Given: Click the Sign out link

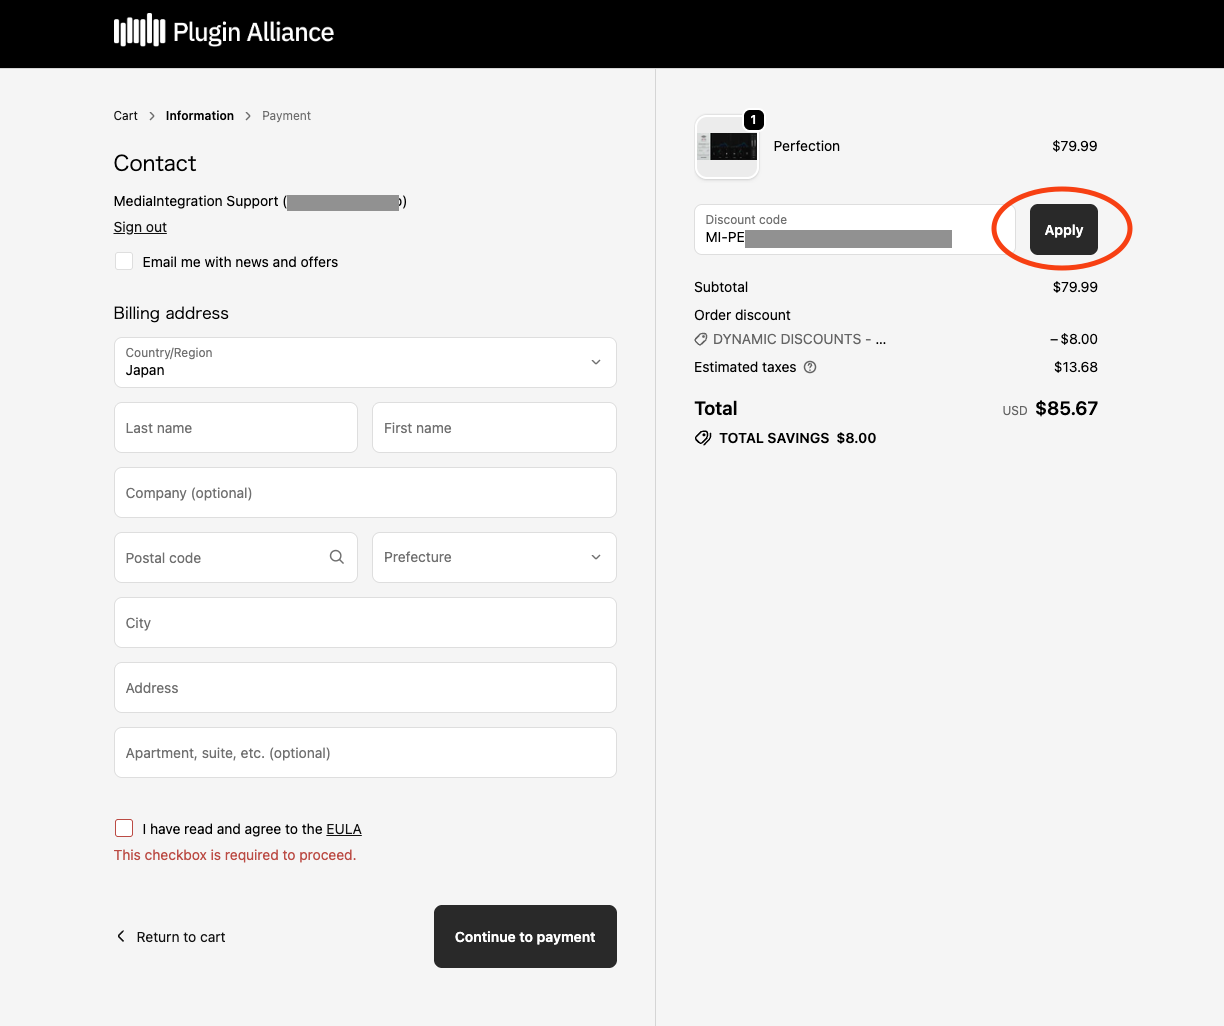Looking at the screenshot, I should [140, 227].
